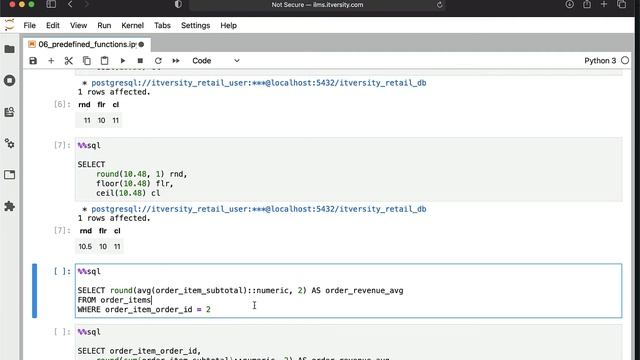
Task: Reload the page in Safari address bar
Action: 439,5
